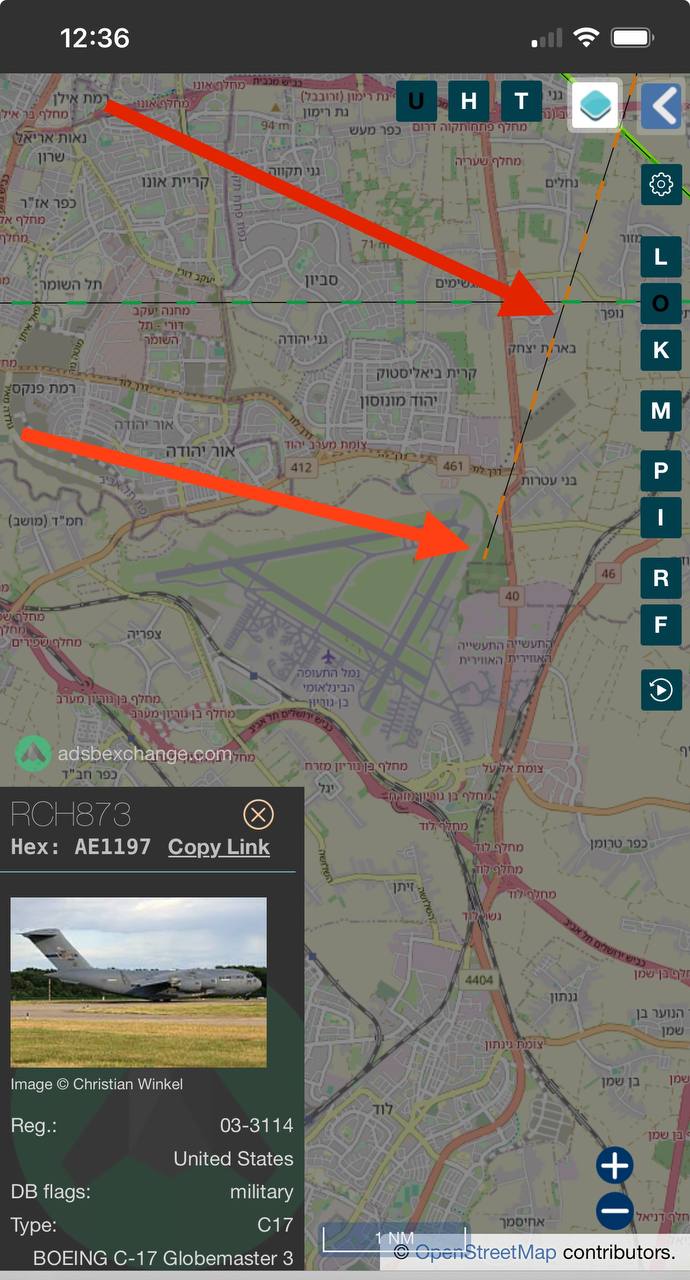Click the Copy Link text
Viewport: 690px width, 1280px height.
pos(219,847)
